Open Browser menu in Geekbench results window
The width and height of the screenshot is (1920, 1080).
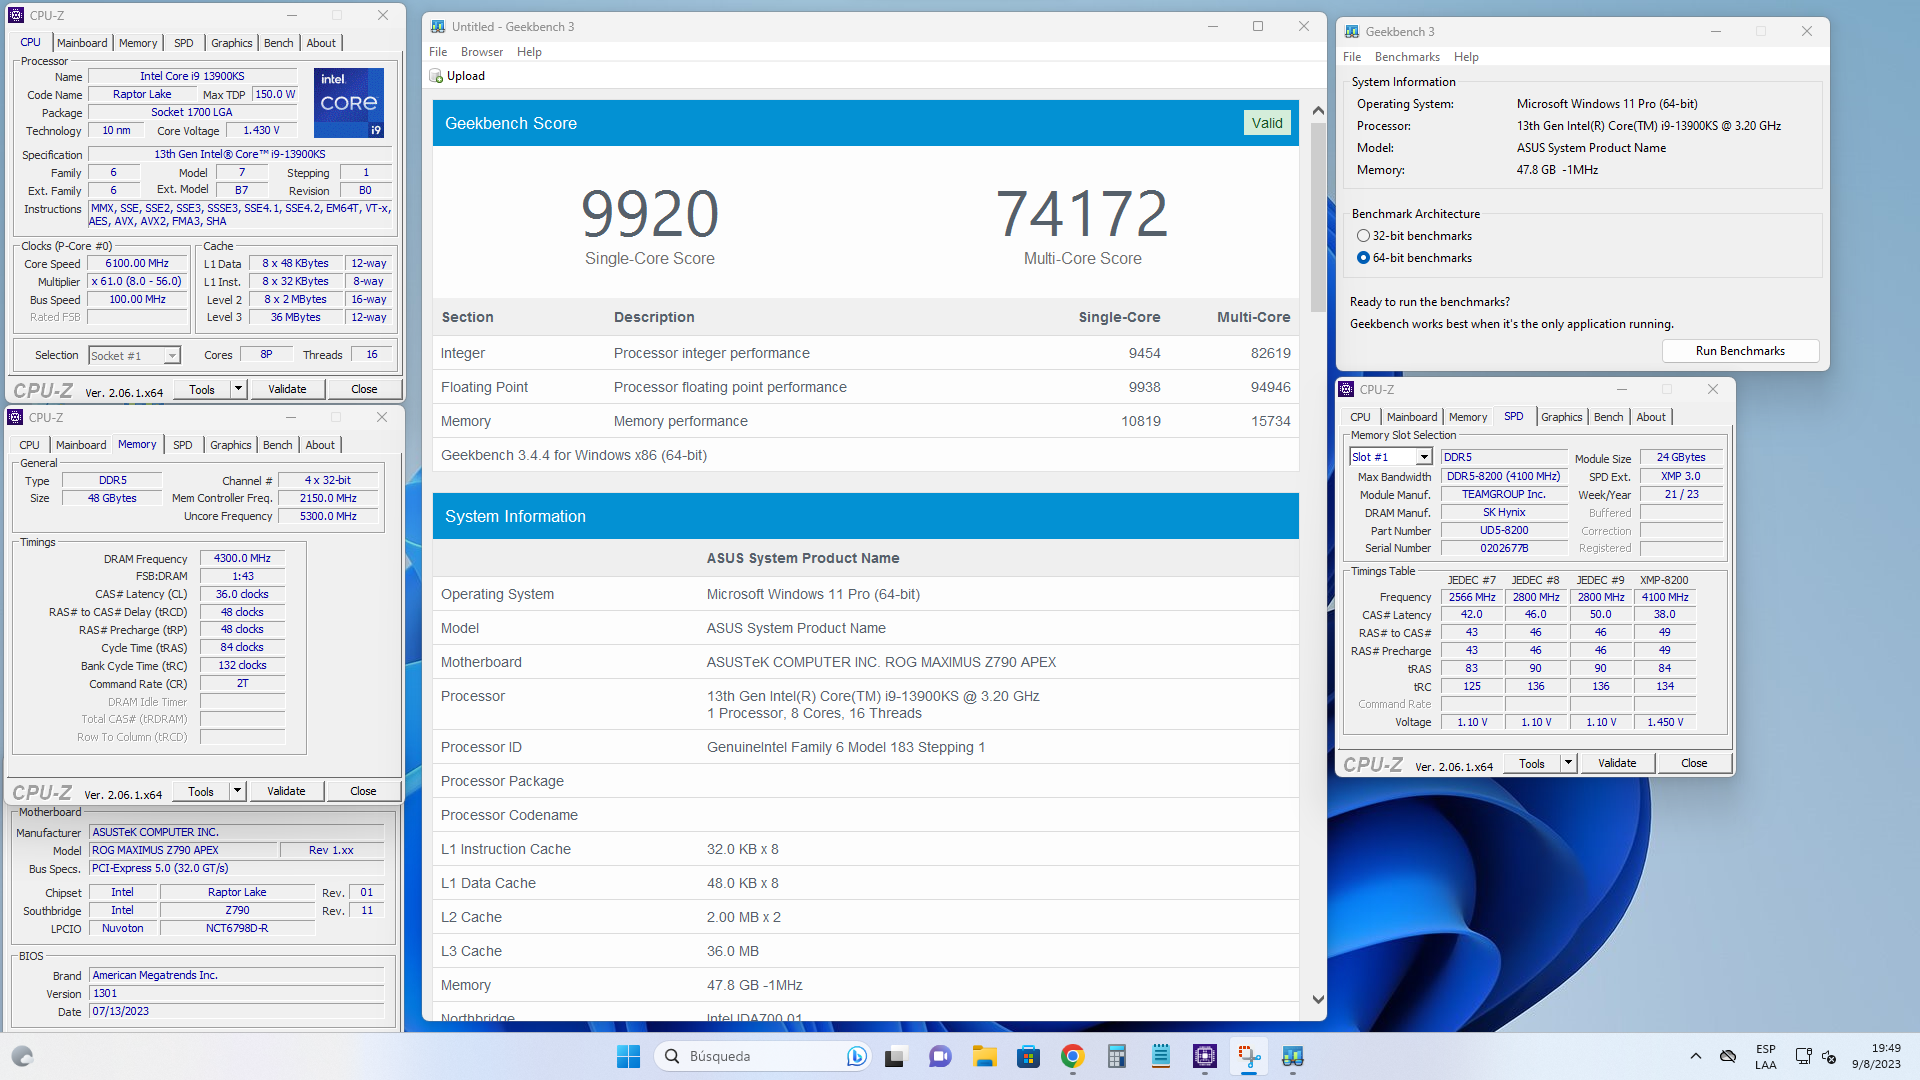[482, 52]
